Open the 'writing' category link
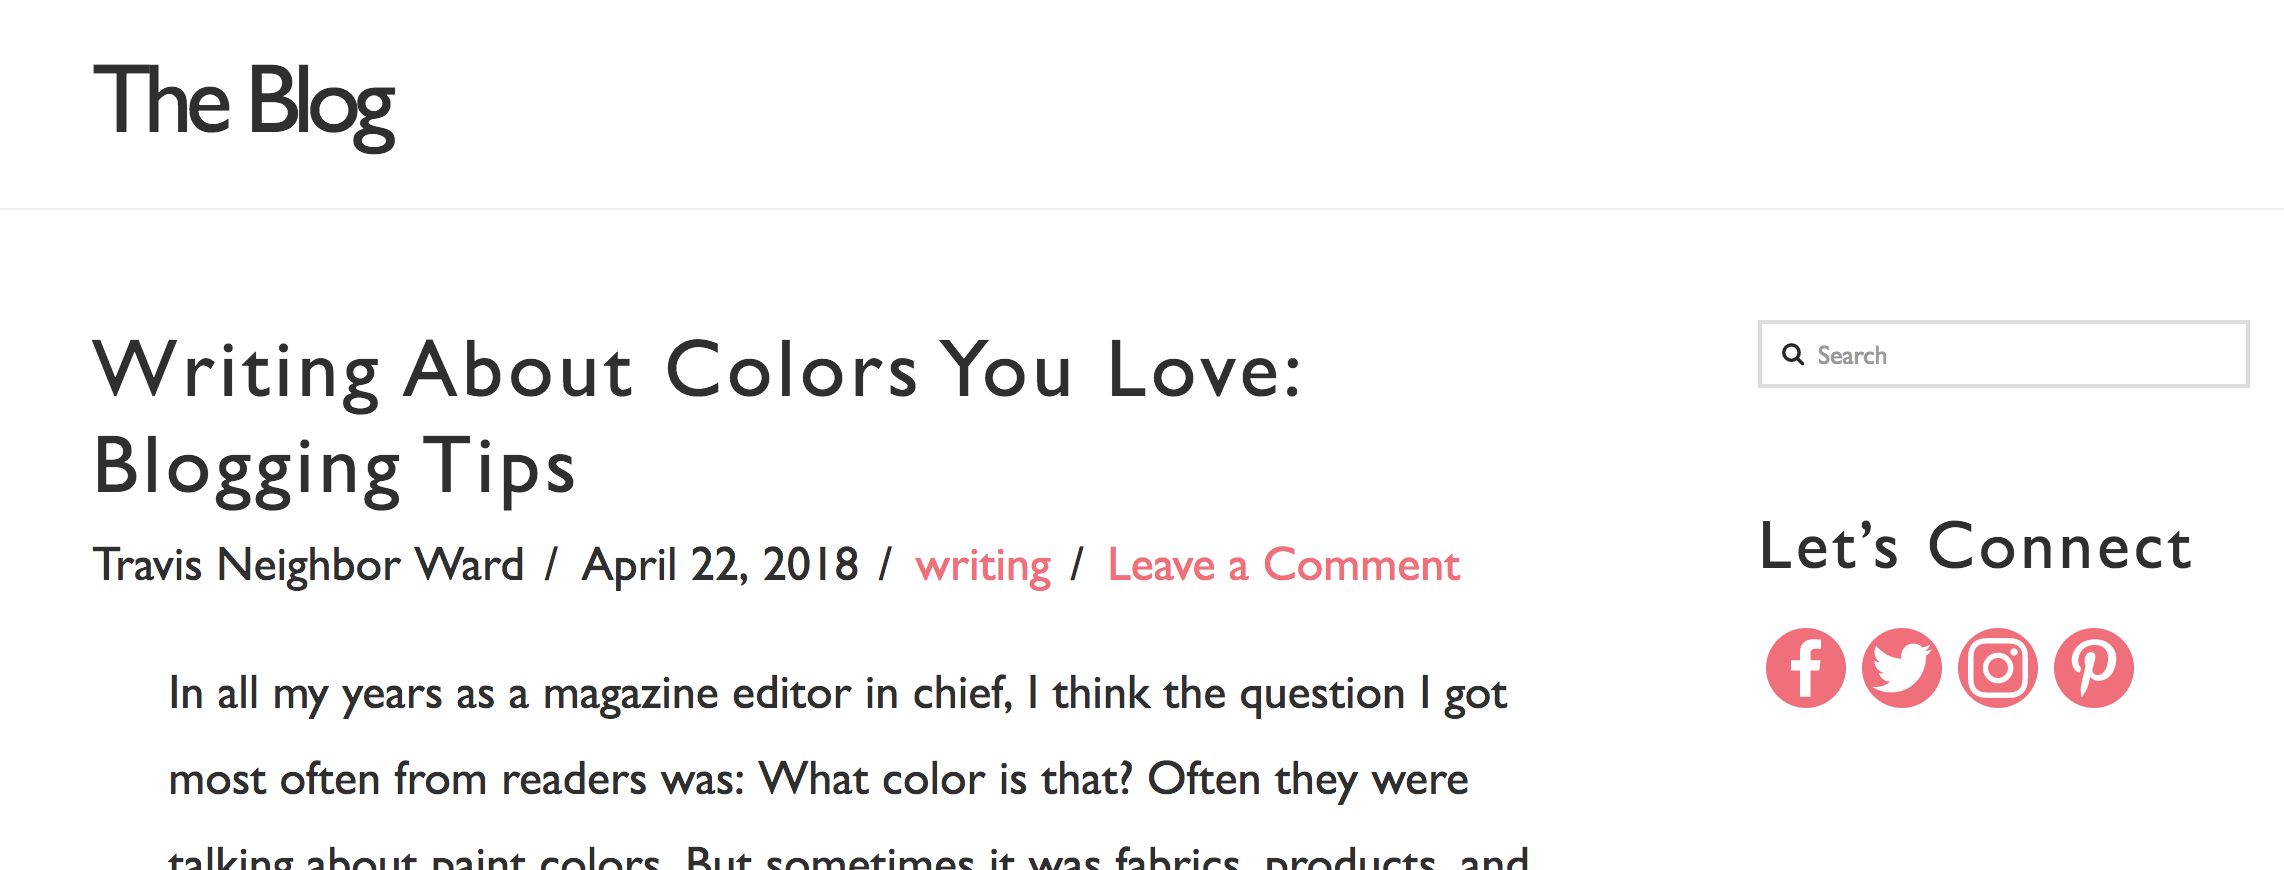 pos(983,566)
